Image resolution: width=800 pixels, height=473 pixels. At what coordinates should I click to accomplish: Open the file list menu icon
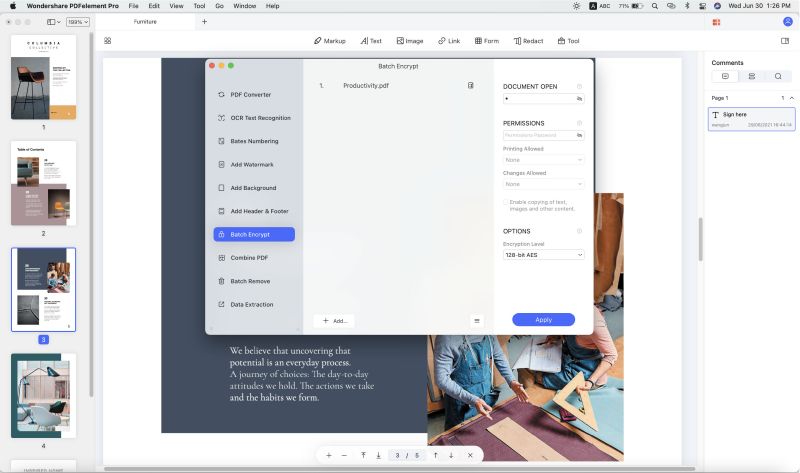[477, 321]
